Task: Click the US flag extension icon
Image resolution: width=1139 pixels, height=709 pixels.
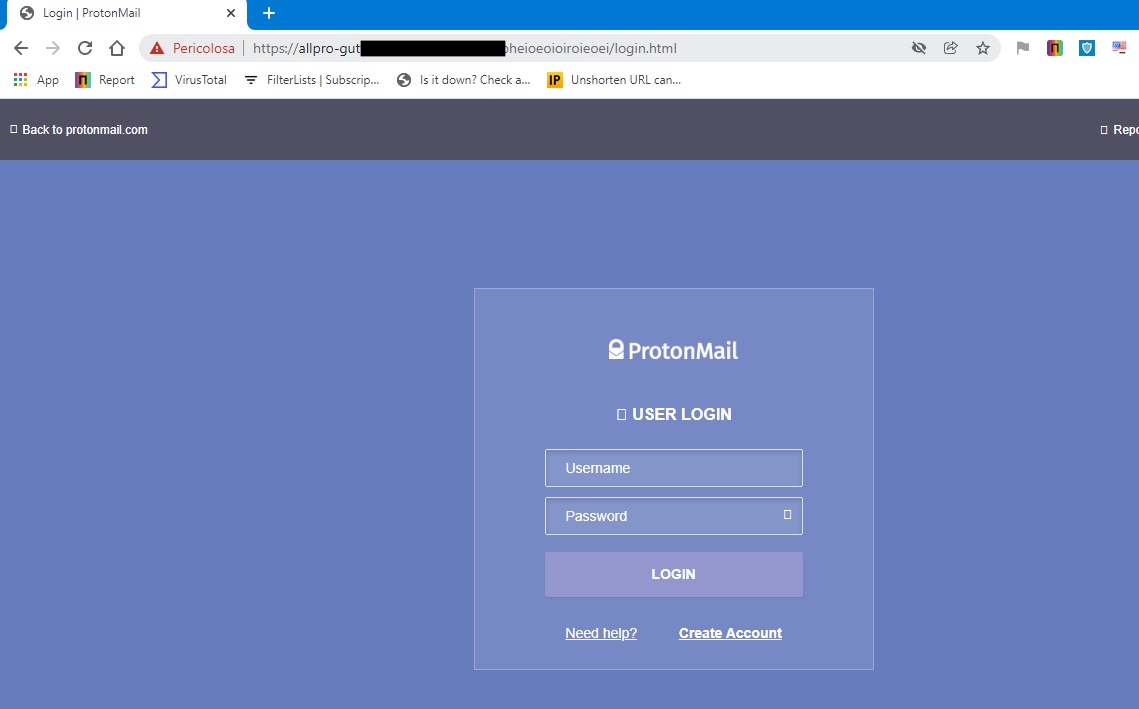Action: 1119,48
